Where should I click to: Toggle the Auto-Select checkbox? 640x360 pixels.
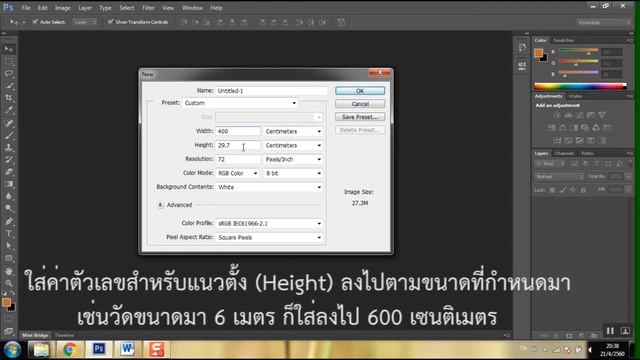pos(35,21)
